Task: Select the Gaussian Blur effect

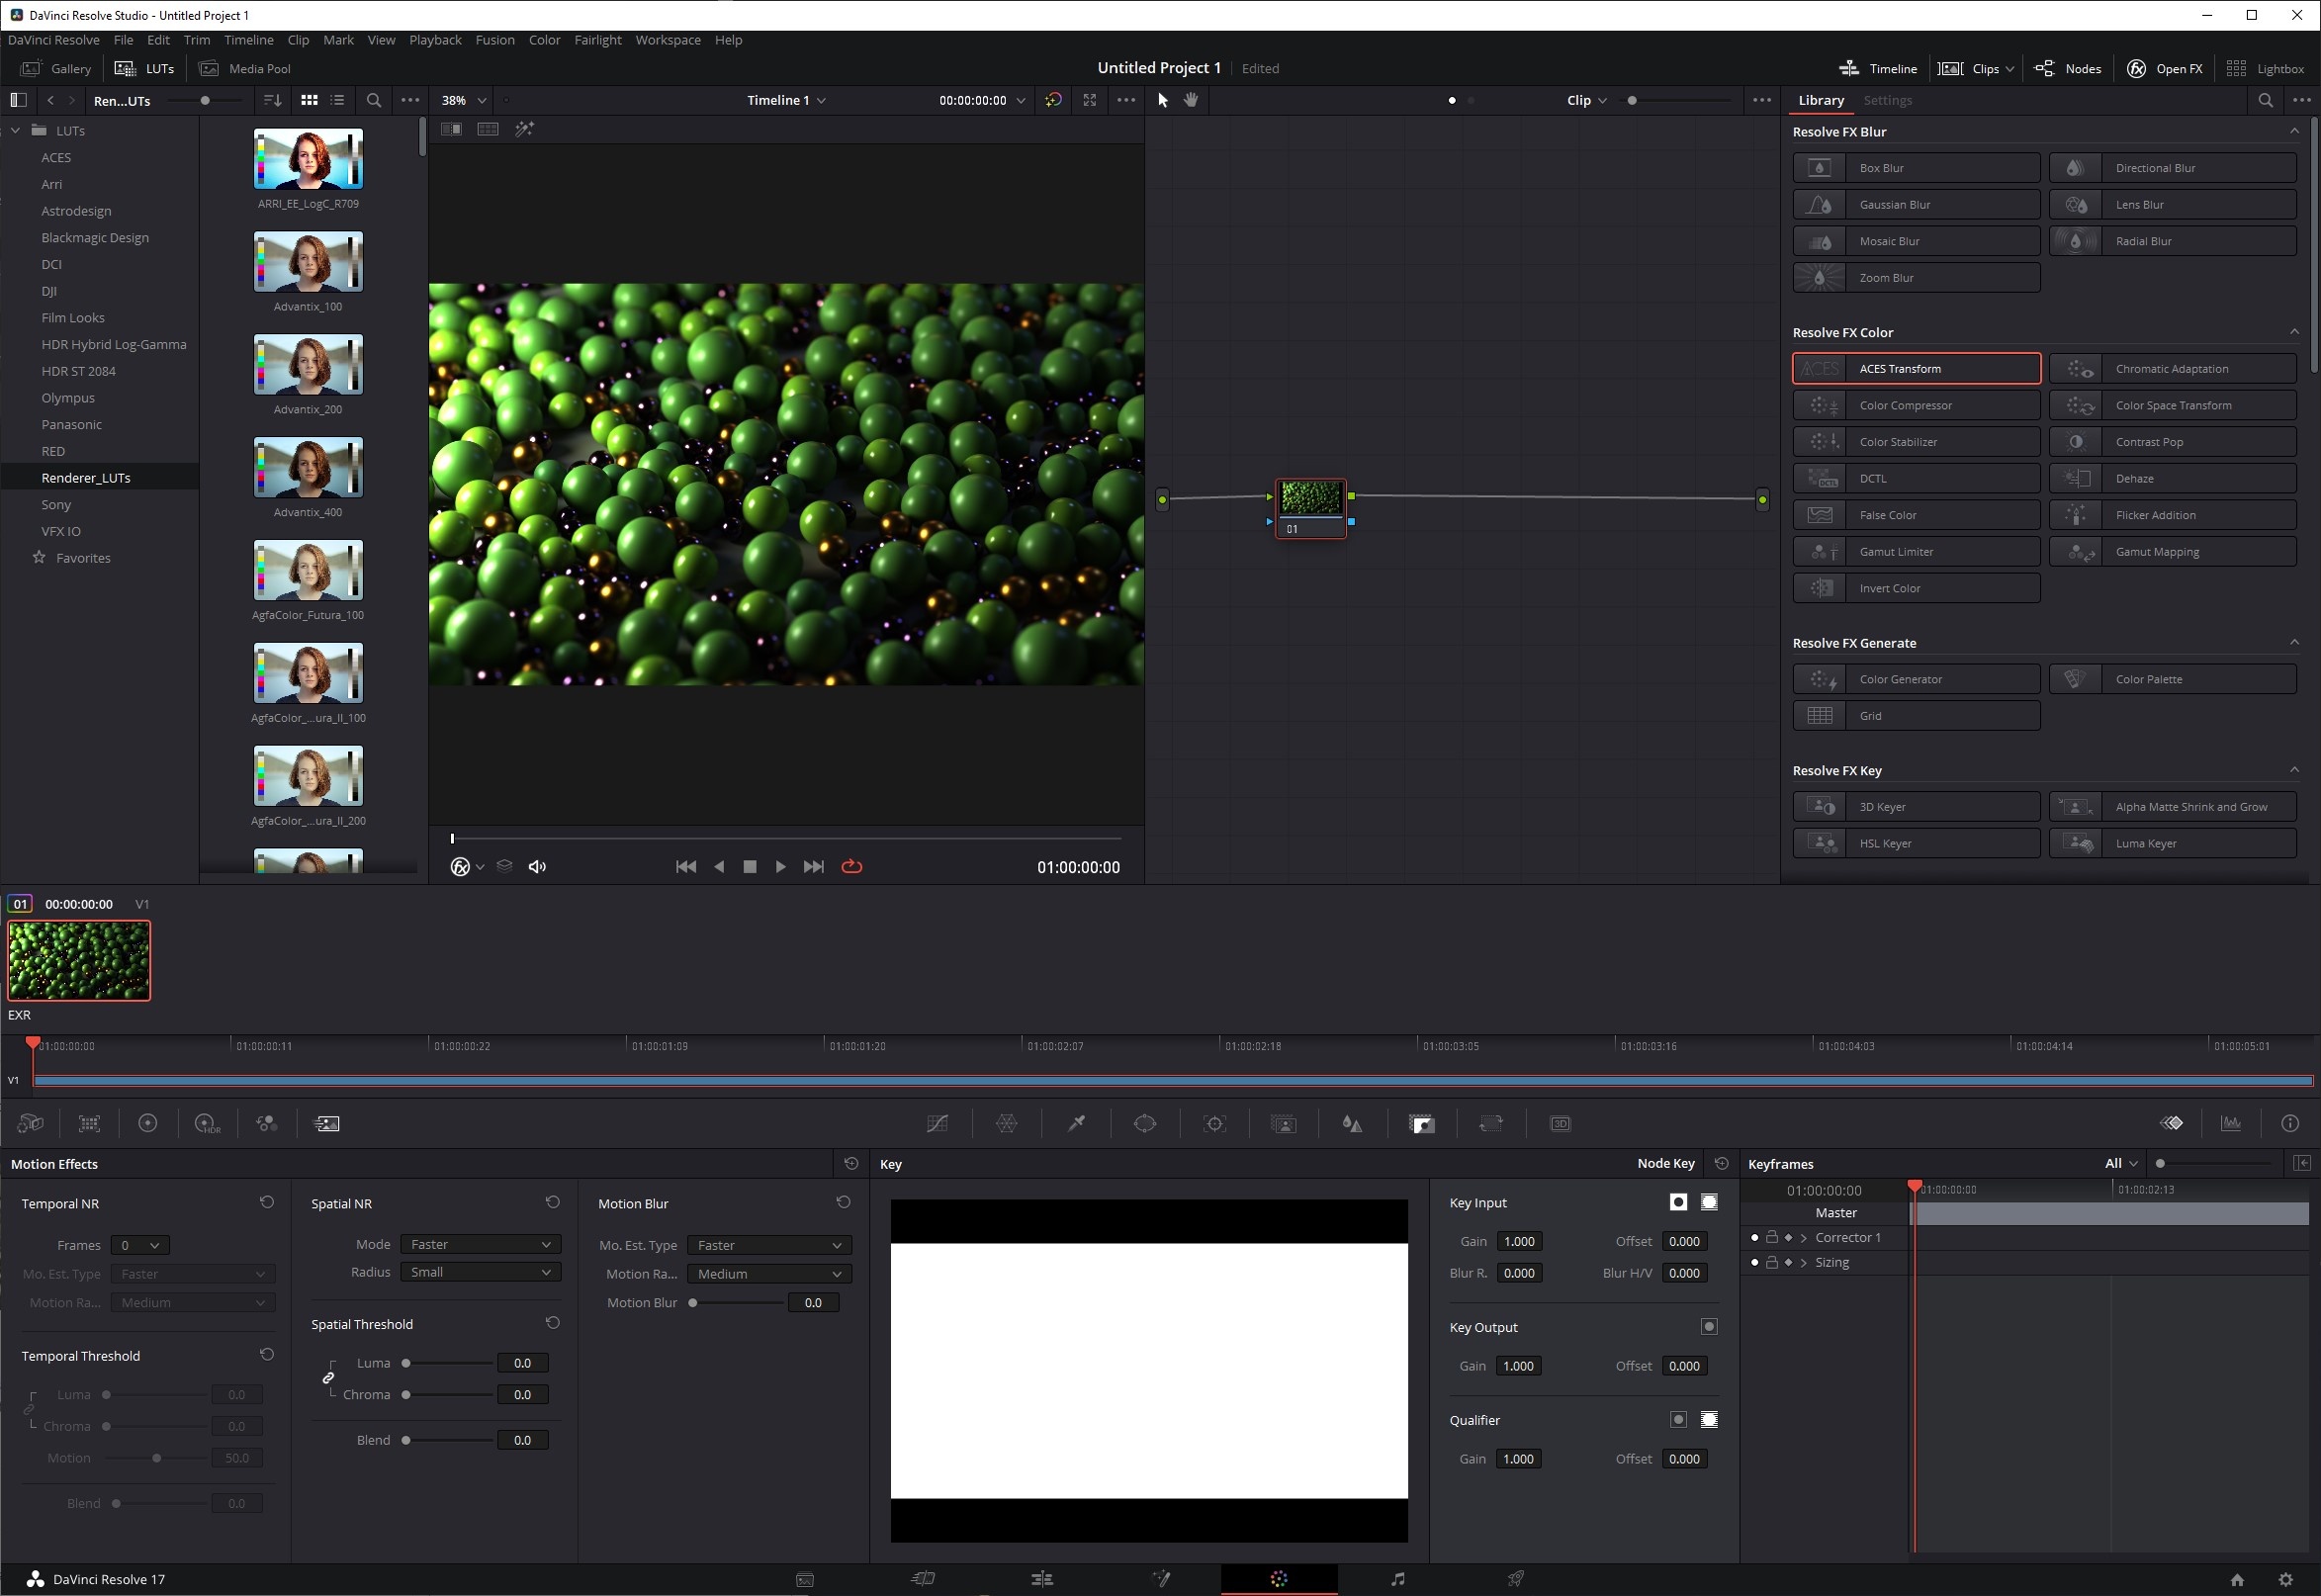Action: tap(1916, 205)
